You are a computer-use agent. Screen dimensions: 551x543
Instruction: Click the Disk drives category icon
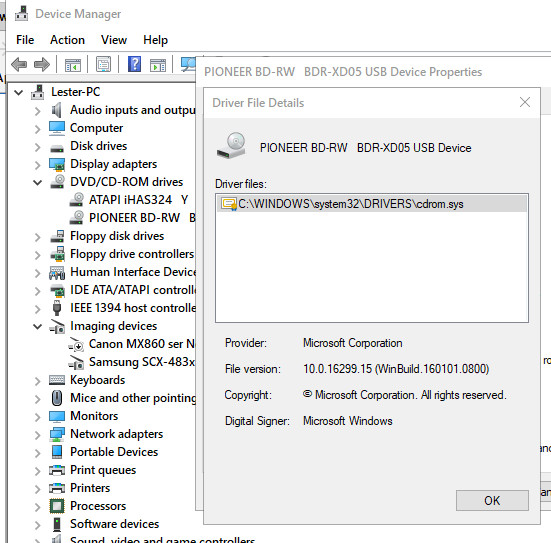coord(57,148)
